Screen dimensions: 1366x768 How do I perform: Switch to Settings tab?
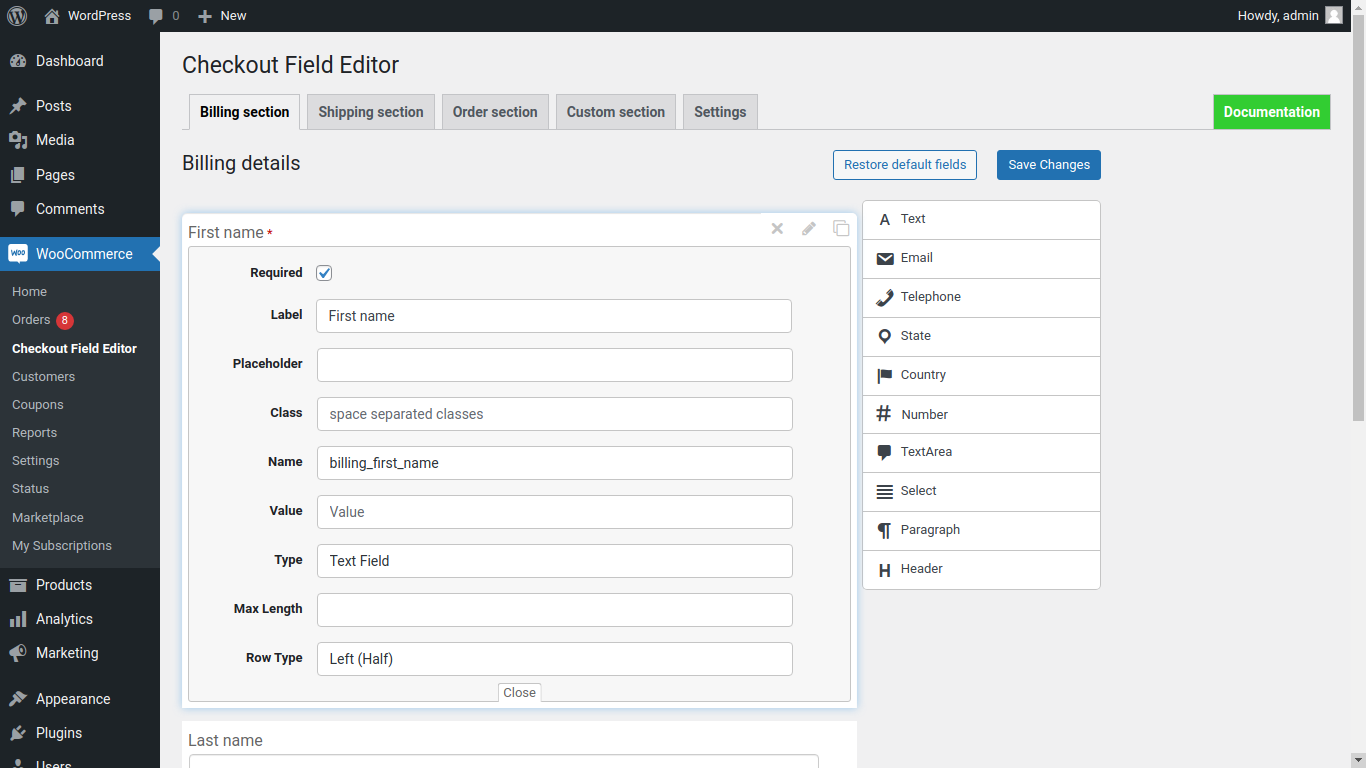point(720,112)
